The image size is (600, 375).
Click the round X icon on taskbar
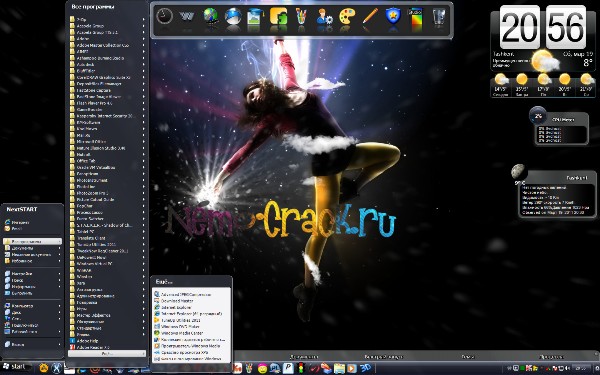point(57,368)
